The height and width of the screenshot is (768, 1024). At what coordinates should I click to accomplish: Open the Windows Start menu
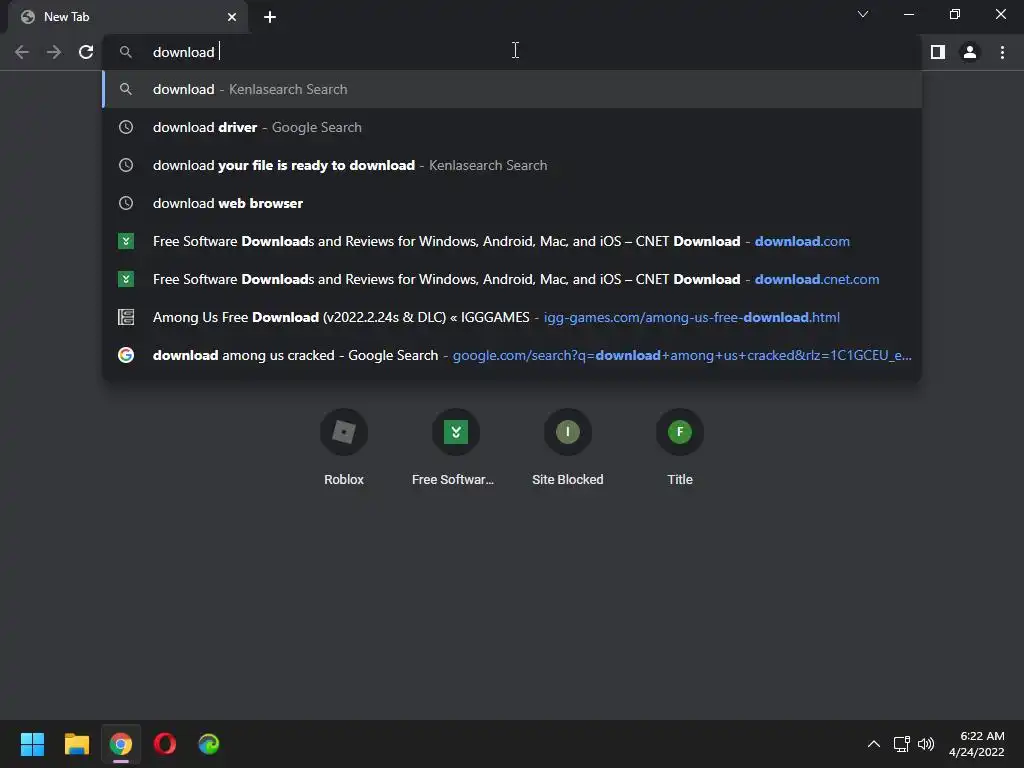coord(32,744)
